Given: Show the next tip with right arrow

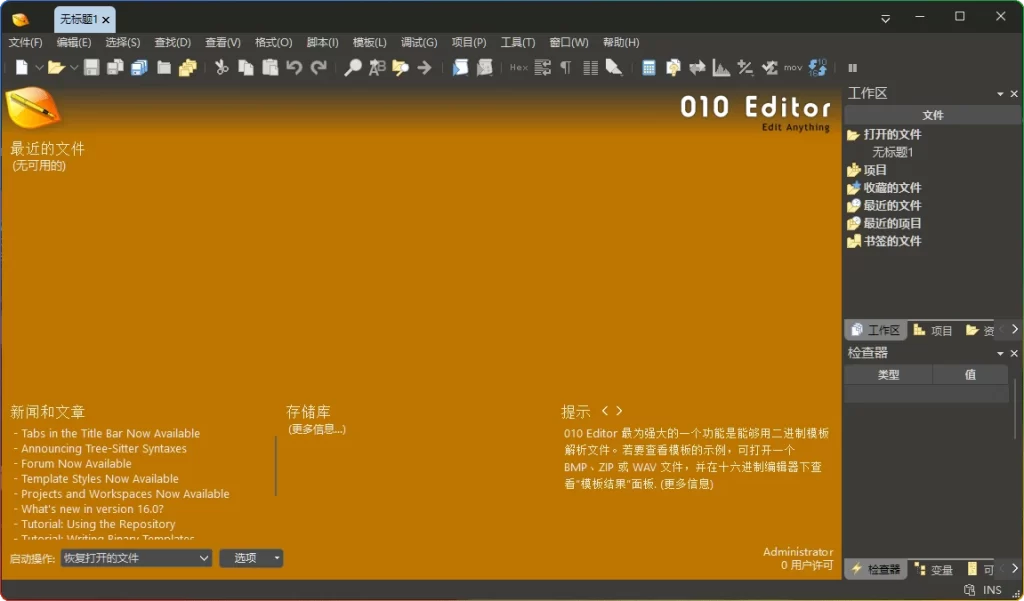Looking at the screenshot, I should click(x=619, y=410).
